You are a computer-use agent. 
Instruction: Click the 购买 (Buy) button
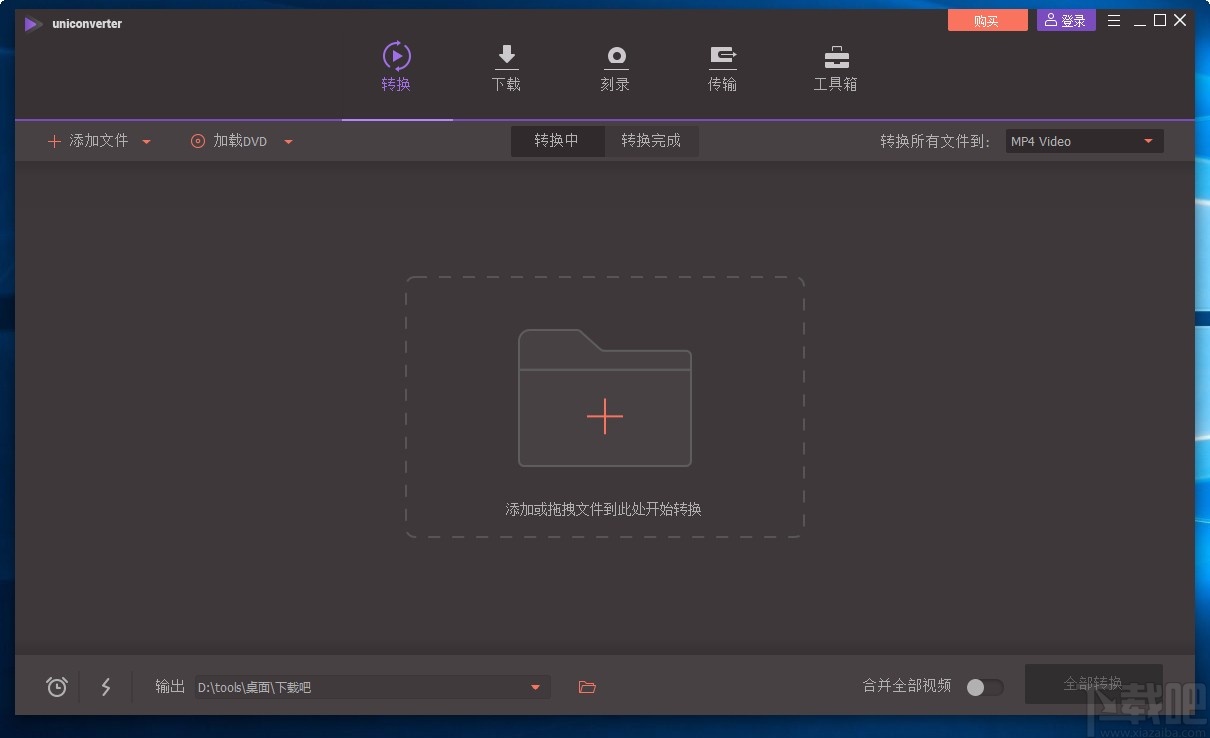point(987,20)
